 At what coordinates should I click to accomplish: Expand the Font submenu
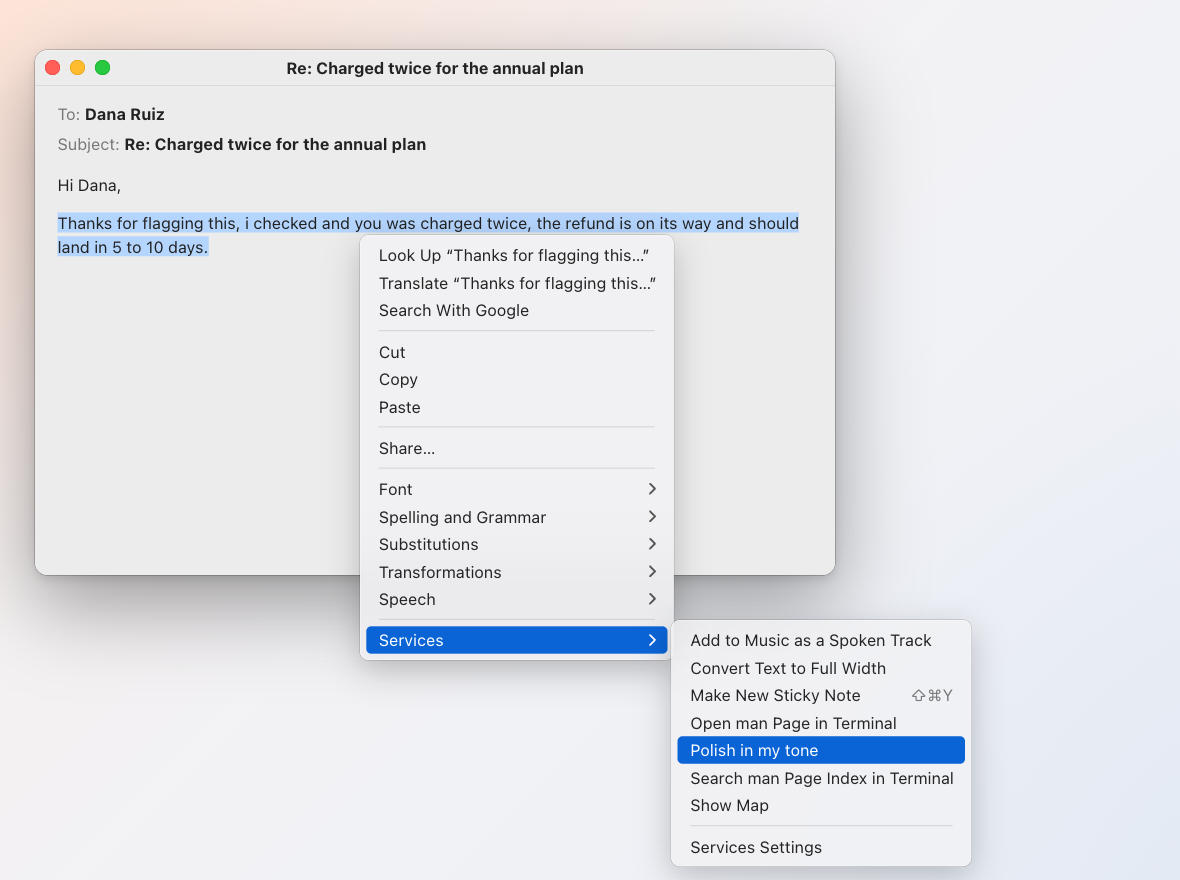click(516, 489)
